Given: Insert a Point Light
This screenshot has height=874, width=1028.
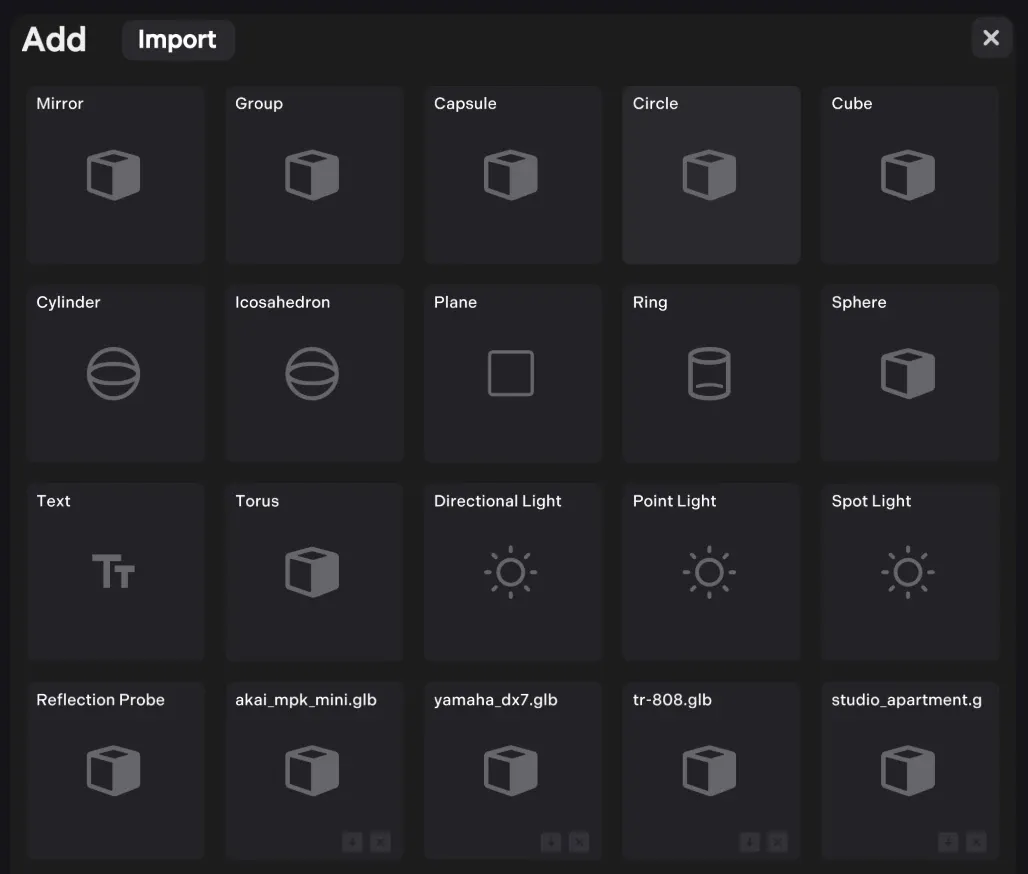Looking at the screenshot, I should (x=710, y=572).
